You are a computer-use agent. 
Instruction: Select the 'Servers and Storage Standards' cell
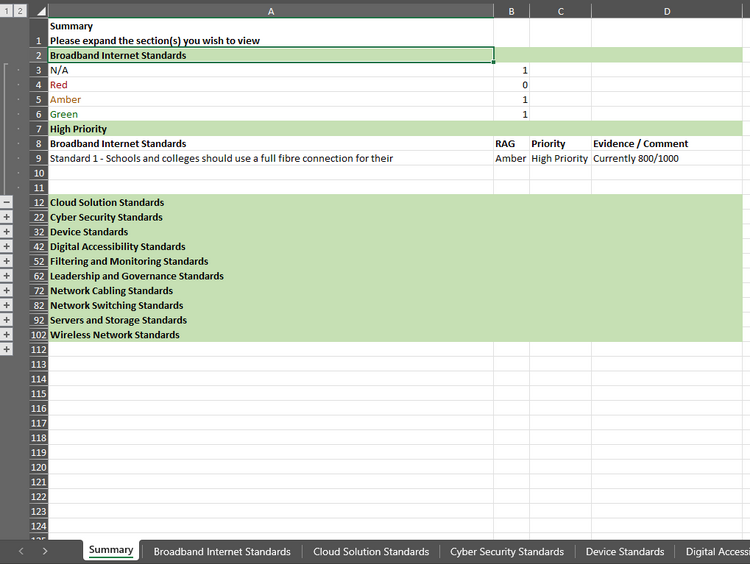click(x=271, y=320)
